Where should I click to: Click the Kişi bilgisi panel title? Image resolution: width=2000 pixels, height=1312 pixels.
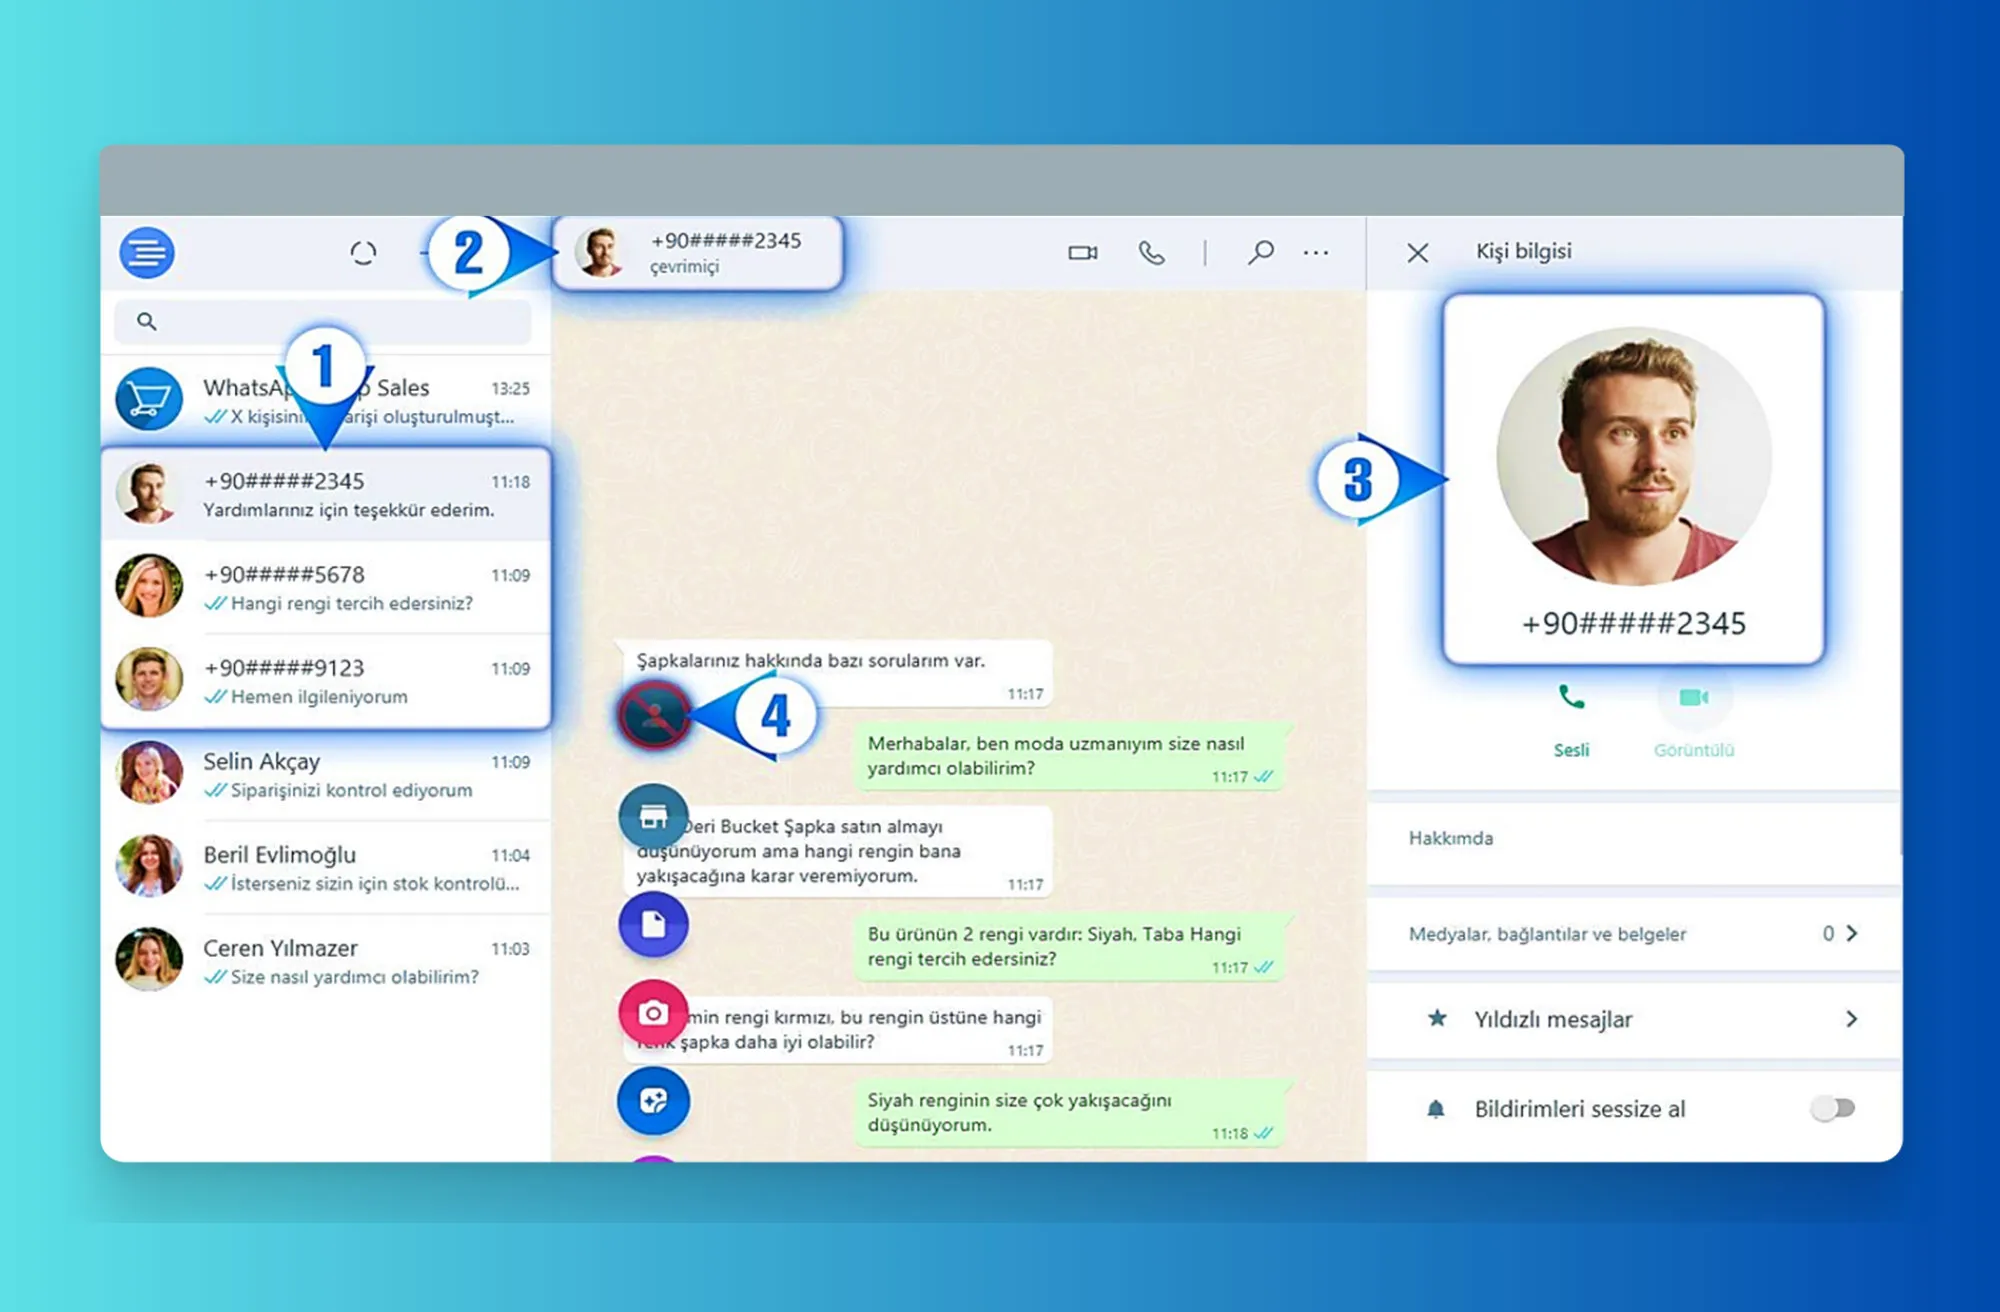point(1523,251)
